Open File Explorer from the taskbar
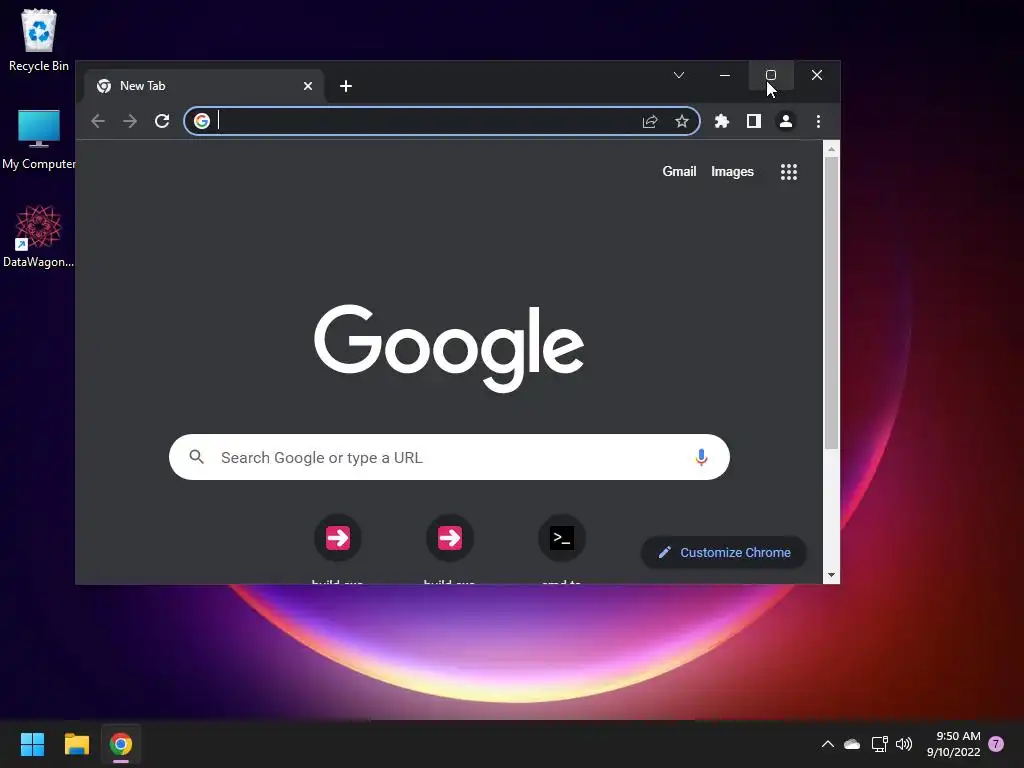Image resolution: width=1024 pixels, height=768 pixels. pos(76,744)
